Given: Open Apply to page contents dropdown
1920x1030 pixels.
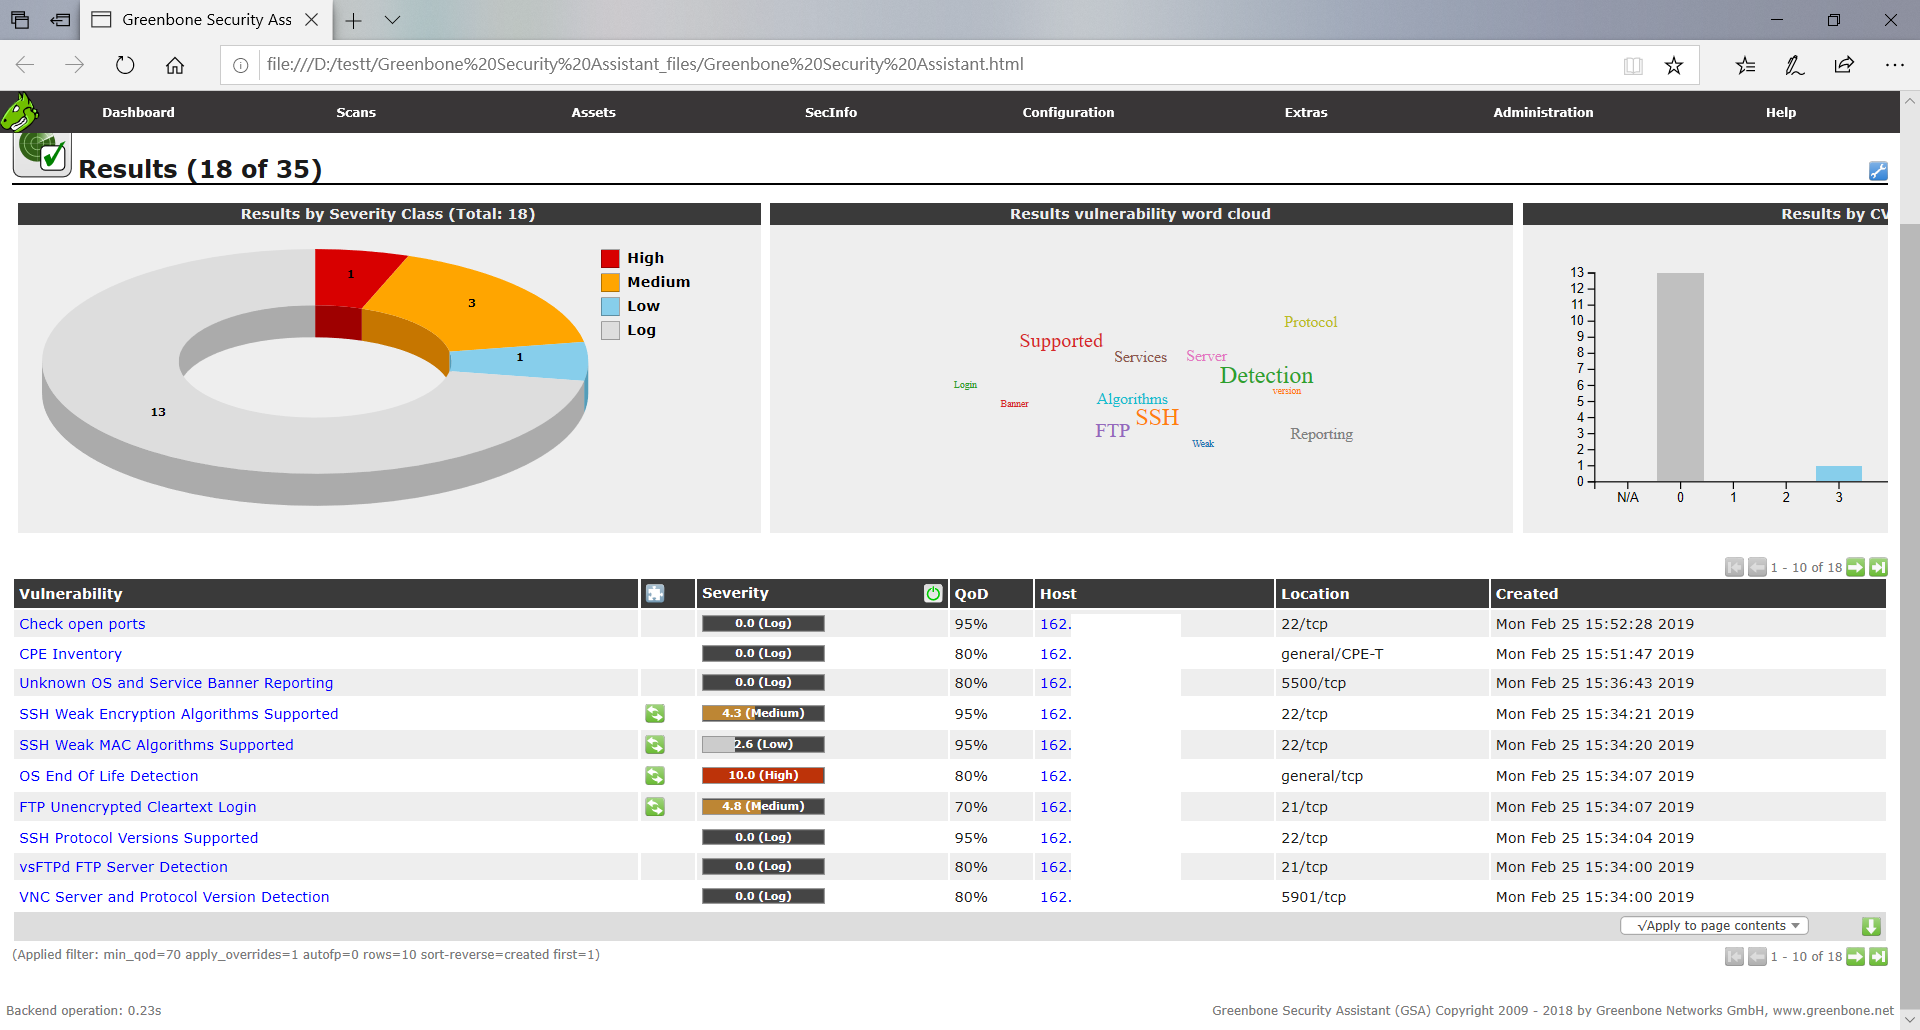Looking at the screenshot, I should (1714, 926).
